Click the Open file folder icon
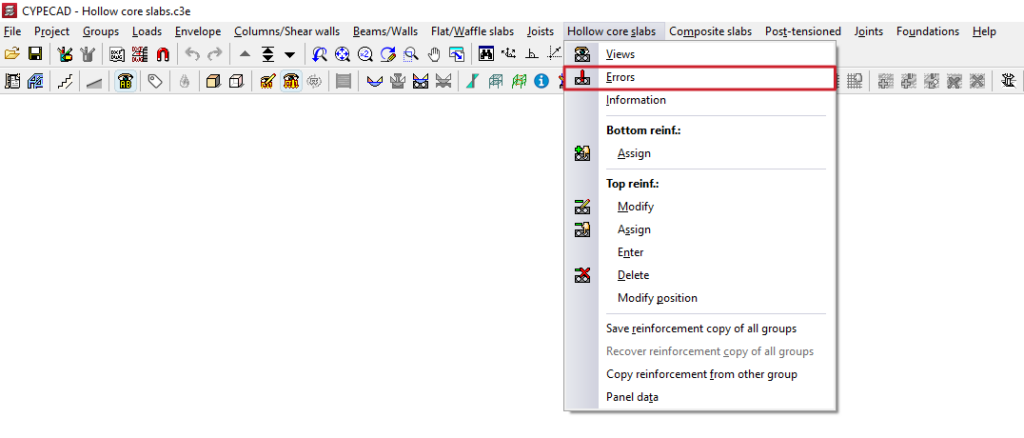This screenshot has width=1024, height=438. click(12, 54)
